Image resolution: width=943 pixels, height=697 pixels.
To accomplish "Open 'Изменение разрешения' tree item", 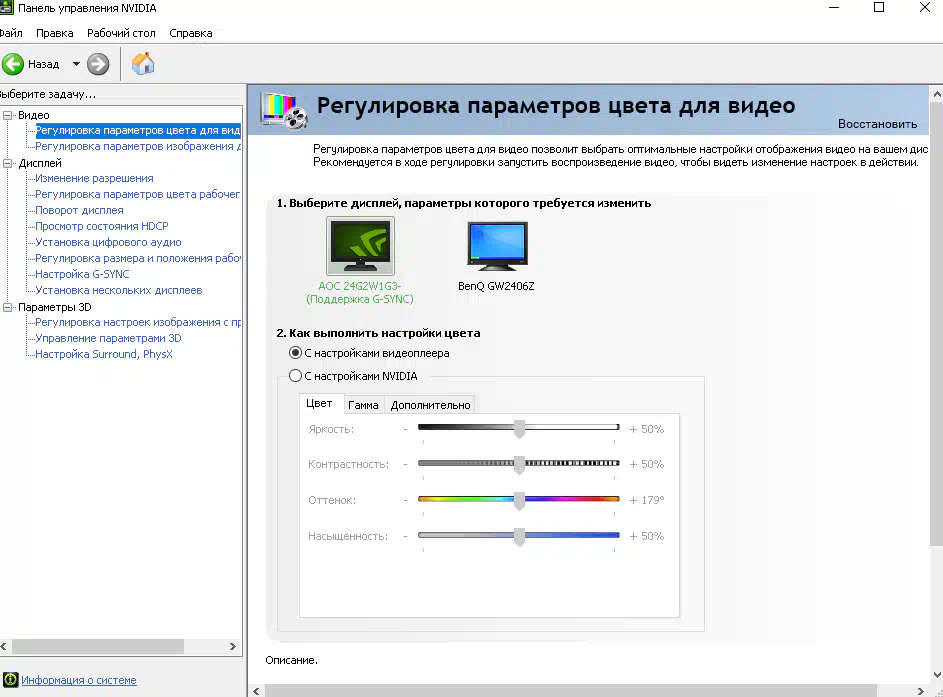I will [x=94, y=178].
